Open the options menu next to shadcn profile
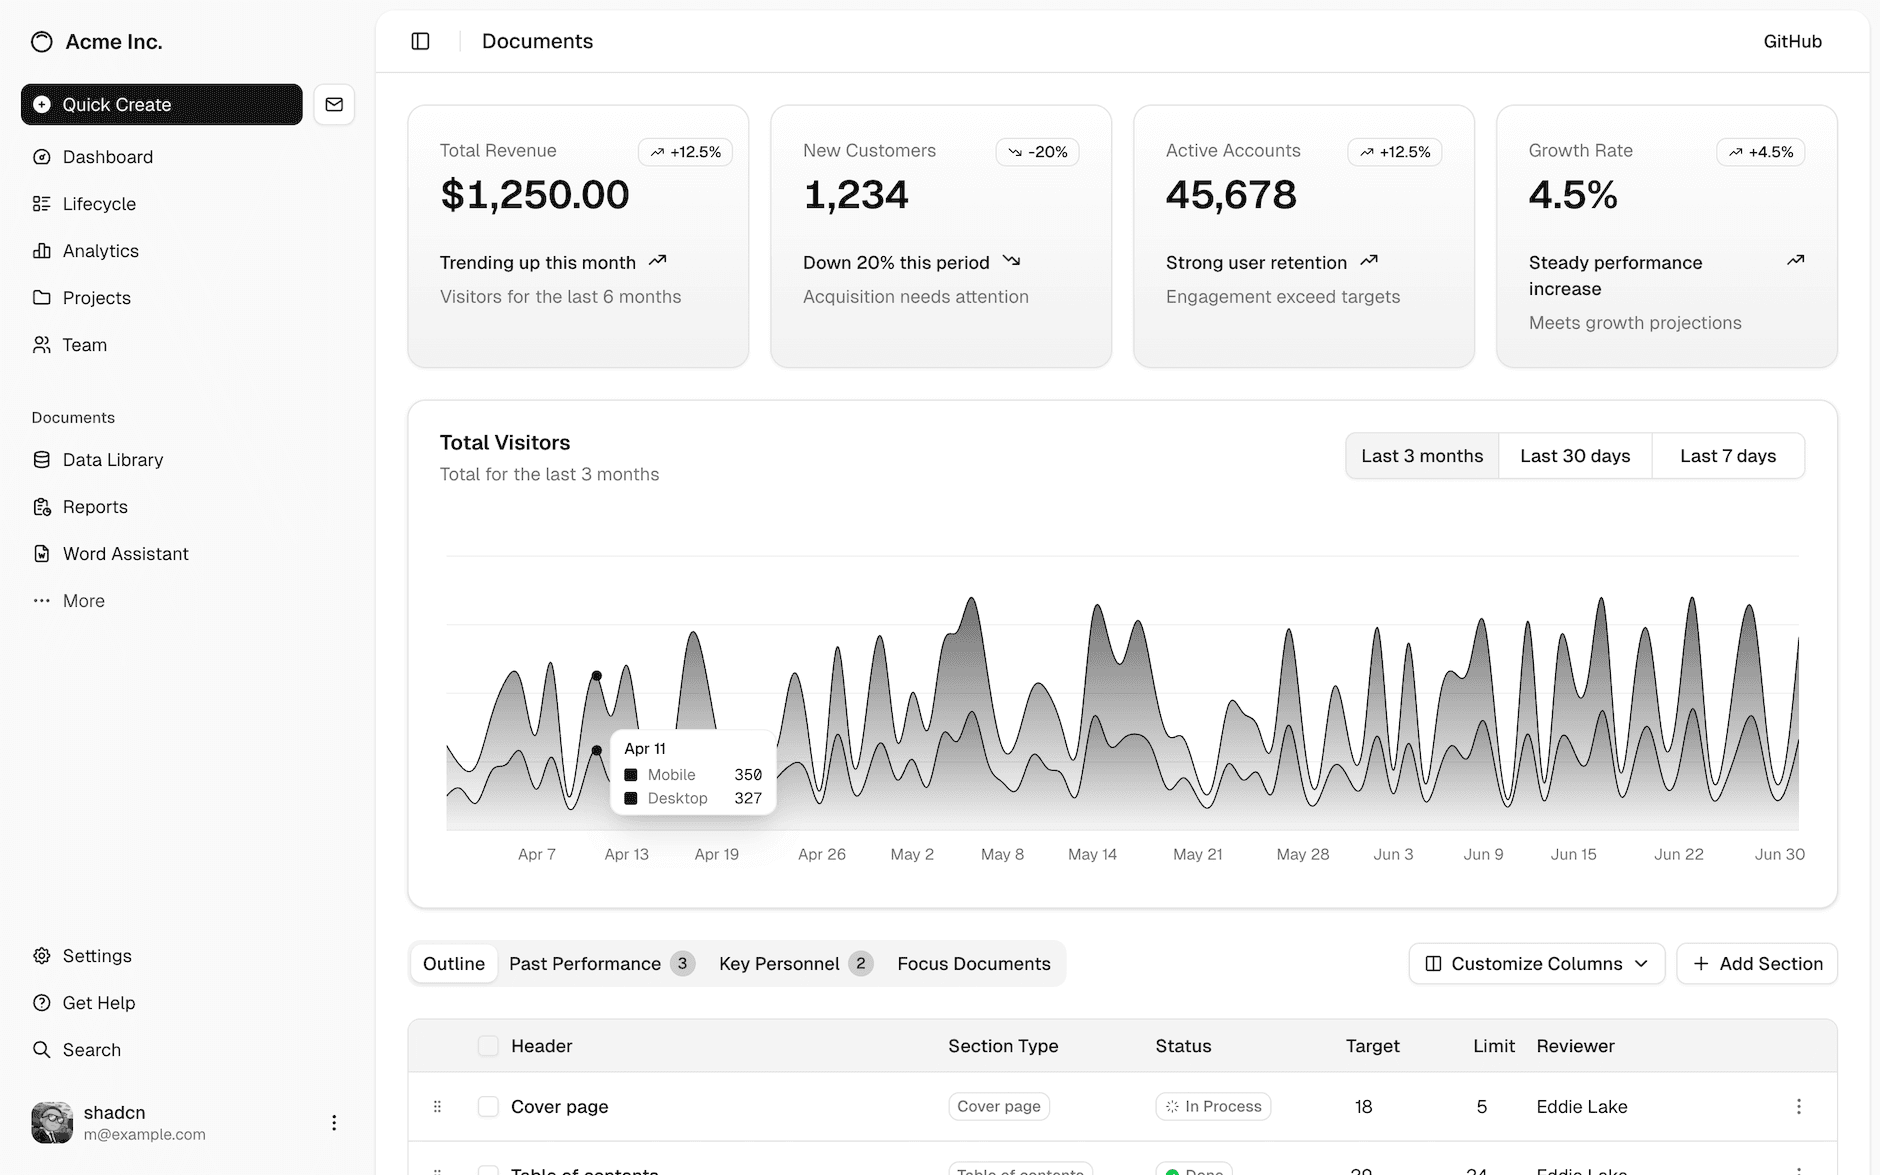The image size is (1880, 1175). pos(334,1121)
